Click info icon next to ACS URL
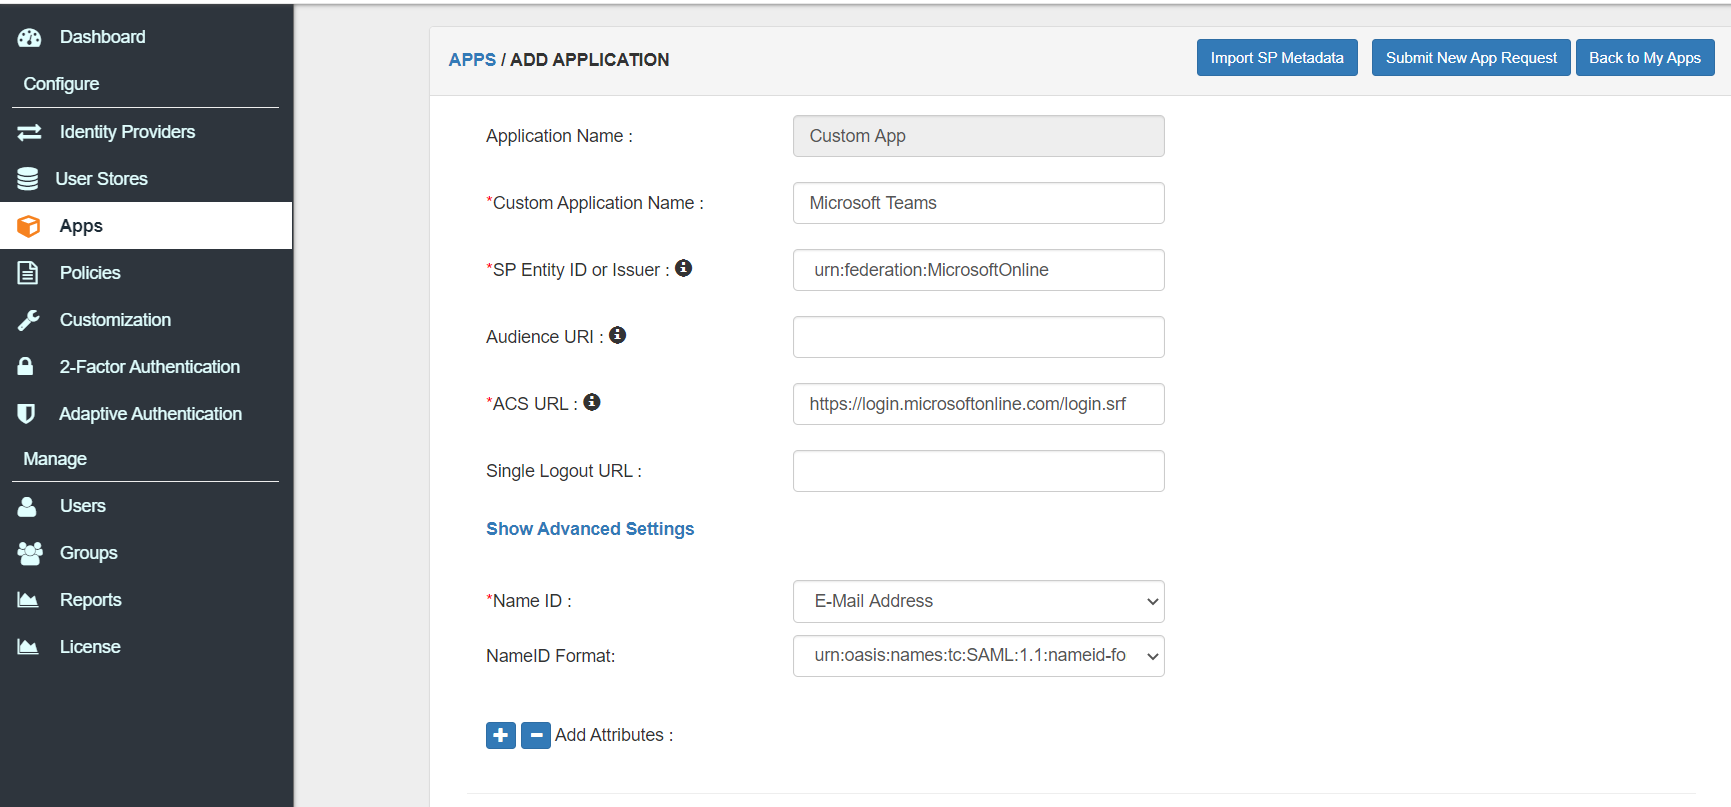 592,402
